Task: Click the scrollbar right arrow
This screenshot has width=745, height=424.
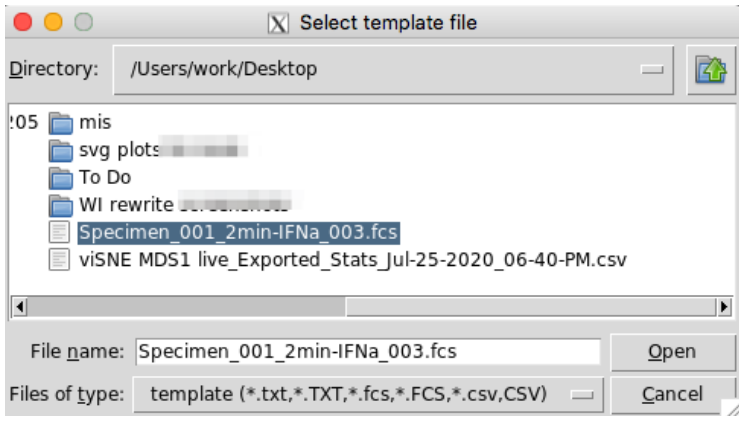Action: pyautogui.click(x=724, y=307)
